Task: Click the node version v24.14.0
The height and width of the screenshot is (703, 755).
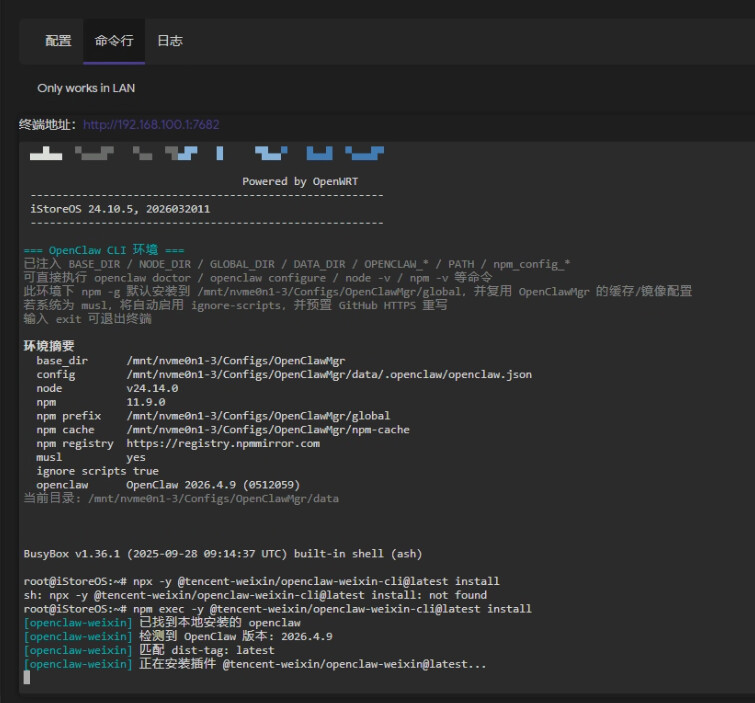Action: pos(152,388)
